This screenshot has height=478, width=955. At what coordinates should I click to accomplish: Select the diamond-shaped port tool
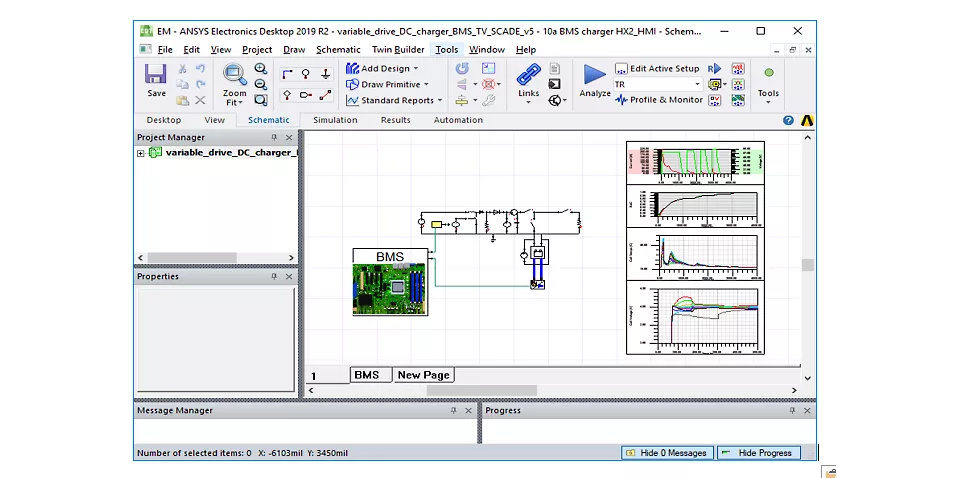[287, 95]
